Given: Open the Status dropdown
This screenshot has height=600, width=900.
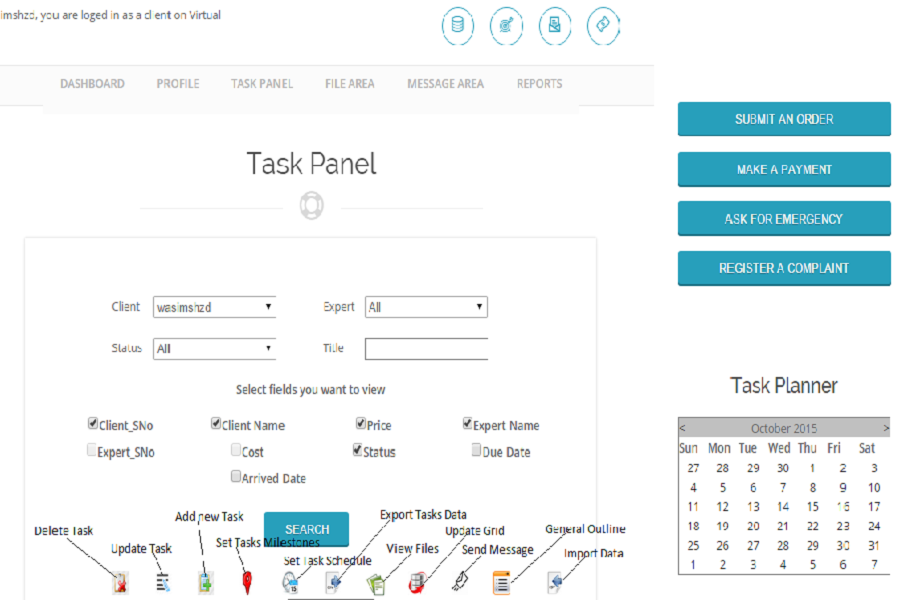Looking at the screenshot, I should pos(214,349).
